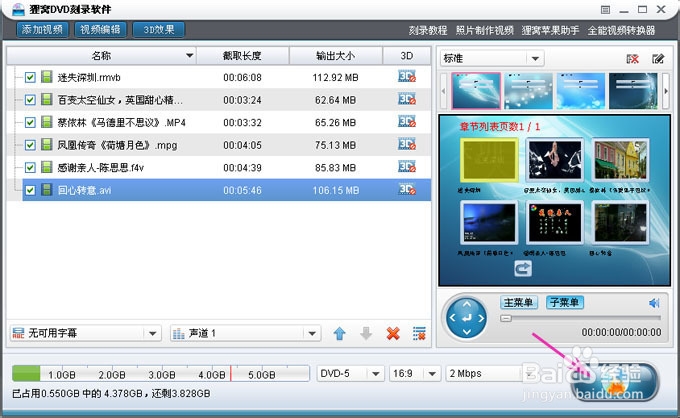
Task: Switch to the 子菜单 tab
Action: point(565,302)
